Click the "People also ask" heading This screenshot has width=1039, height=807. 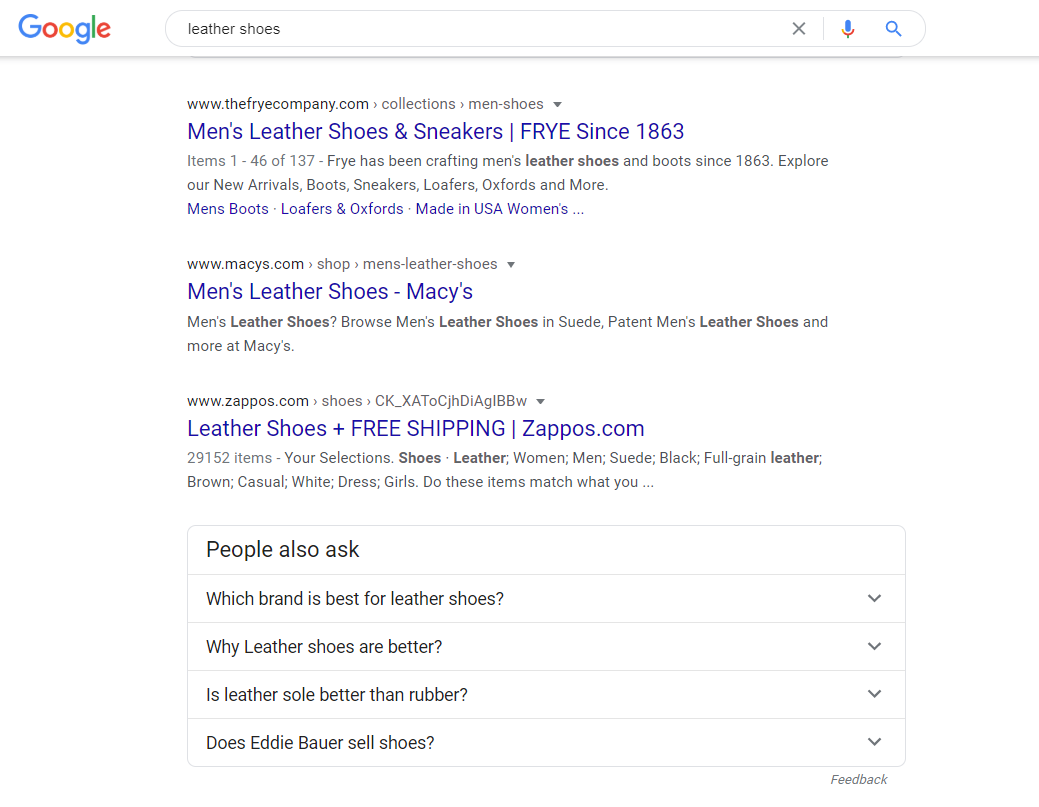(282, 549)
